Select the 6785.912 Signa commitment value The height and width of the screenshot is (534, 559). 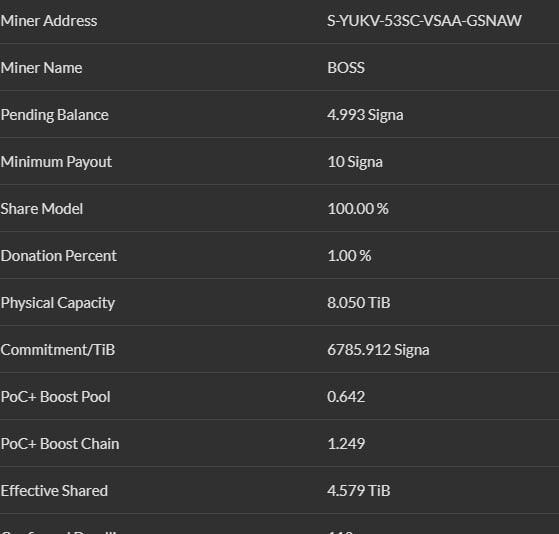(x=378, y=350)
